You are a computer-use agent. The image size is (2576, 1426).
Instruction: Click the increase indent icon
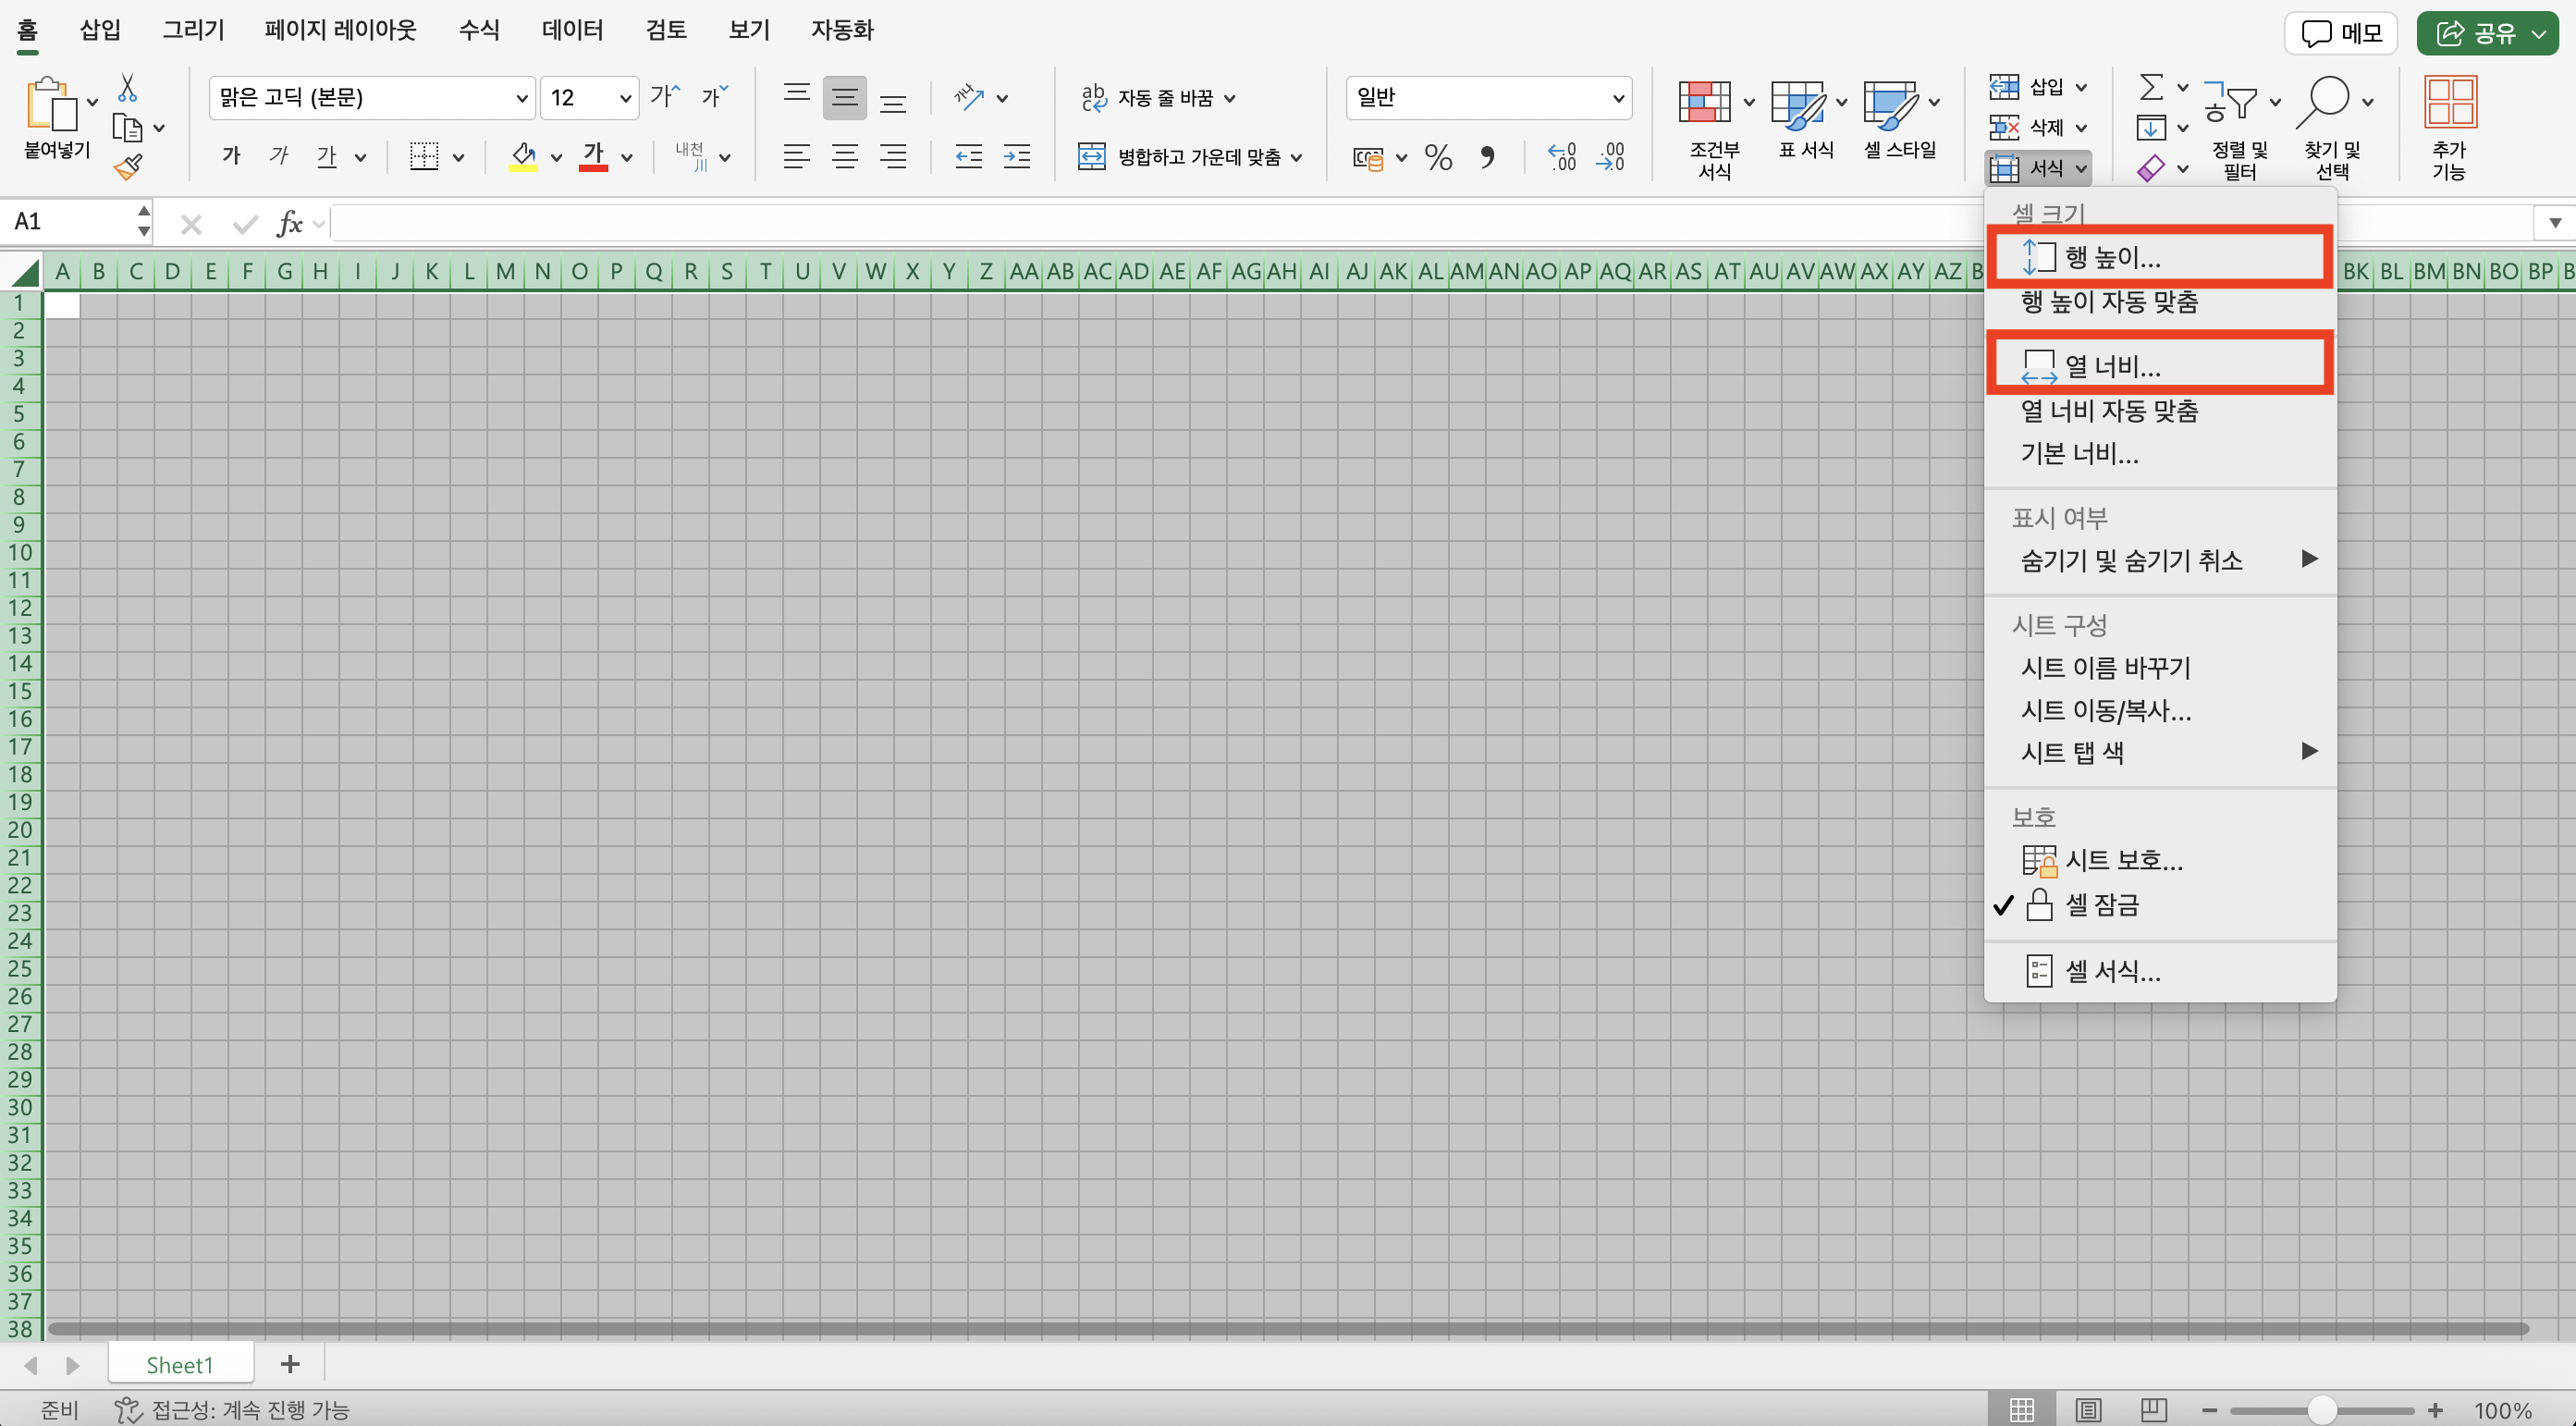tap(1016, 156)
